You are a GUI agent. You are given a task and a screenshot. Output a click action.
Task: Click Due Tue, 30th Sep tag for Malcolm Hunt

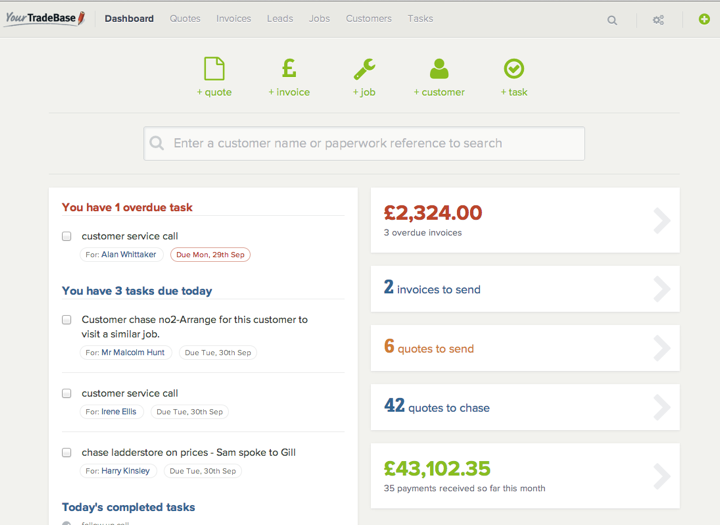[218, 353]
